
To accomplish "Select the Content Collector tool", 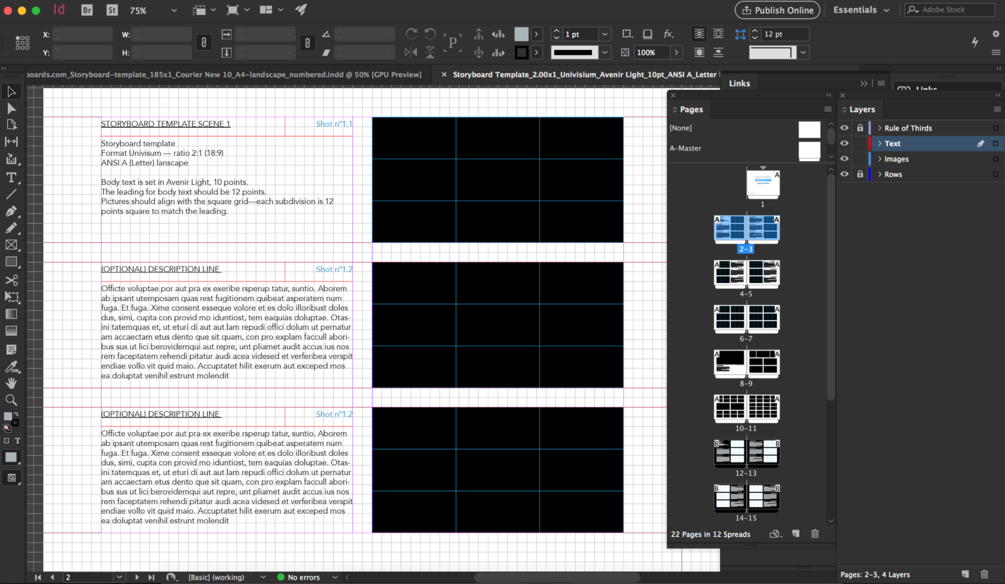I will 11,159.
